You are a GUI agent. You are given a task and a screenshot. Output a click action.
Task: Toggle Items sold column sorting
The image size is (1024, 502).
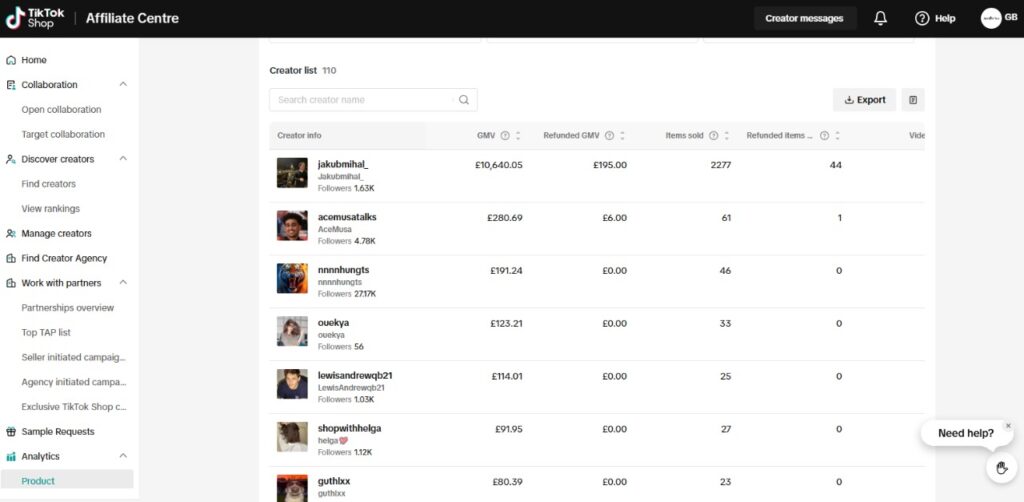[727, 136]
